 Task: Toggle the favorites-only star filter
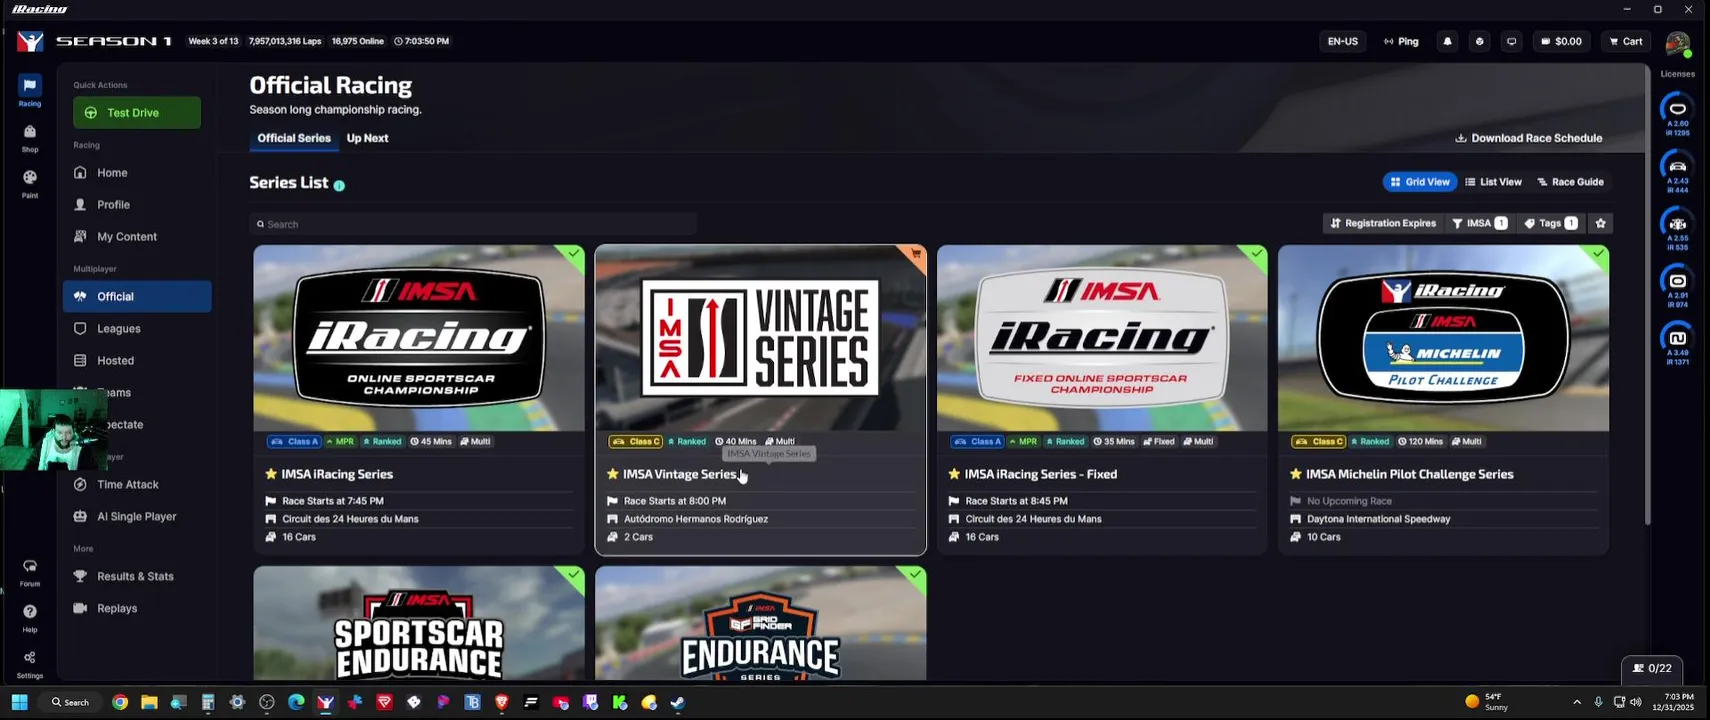pyautogui.click(x=1600, y=223)
